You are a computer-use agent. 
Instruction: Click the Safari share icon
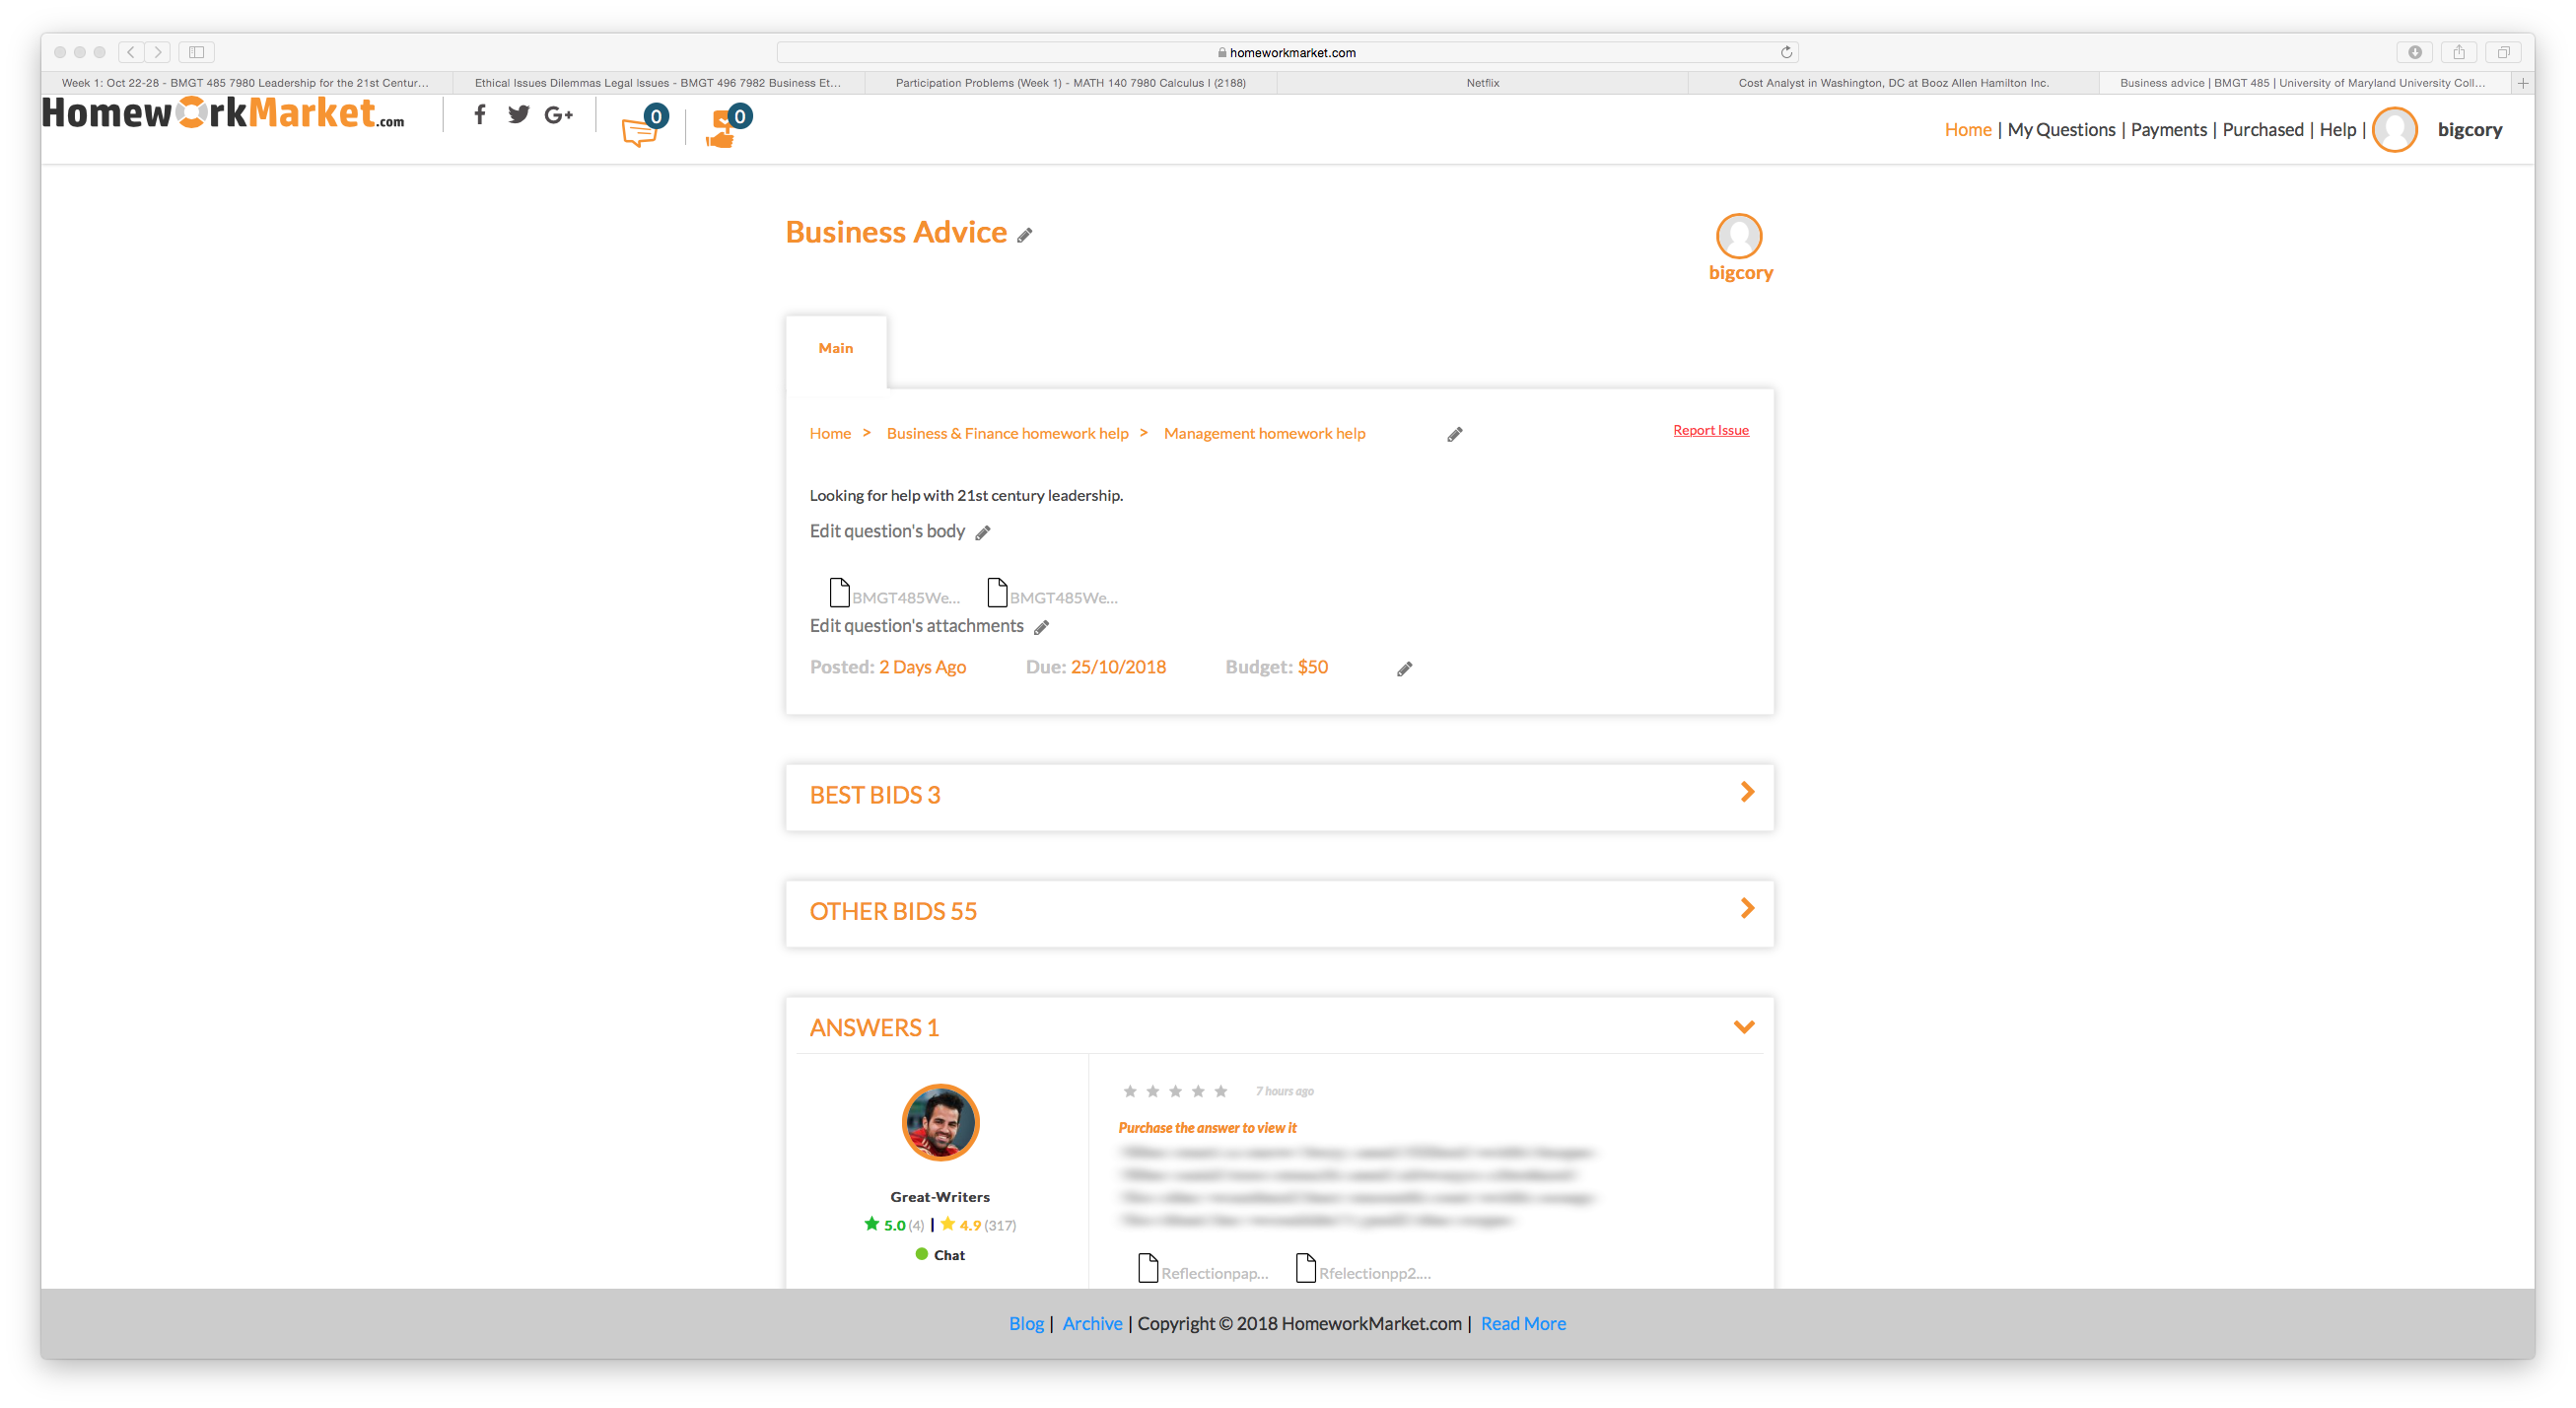[x=2458, y=52]
